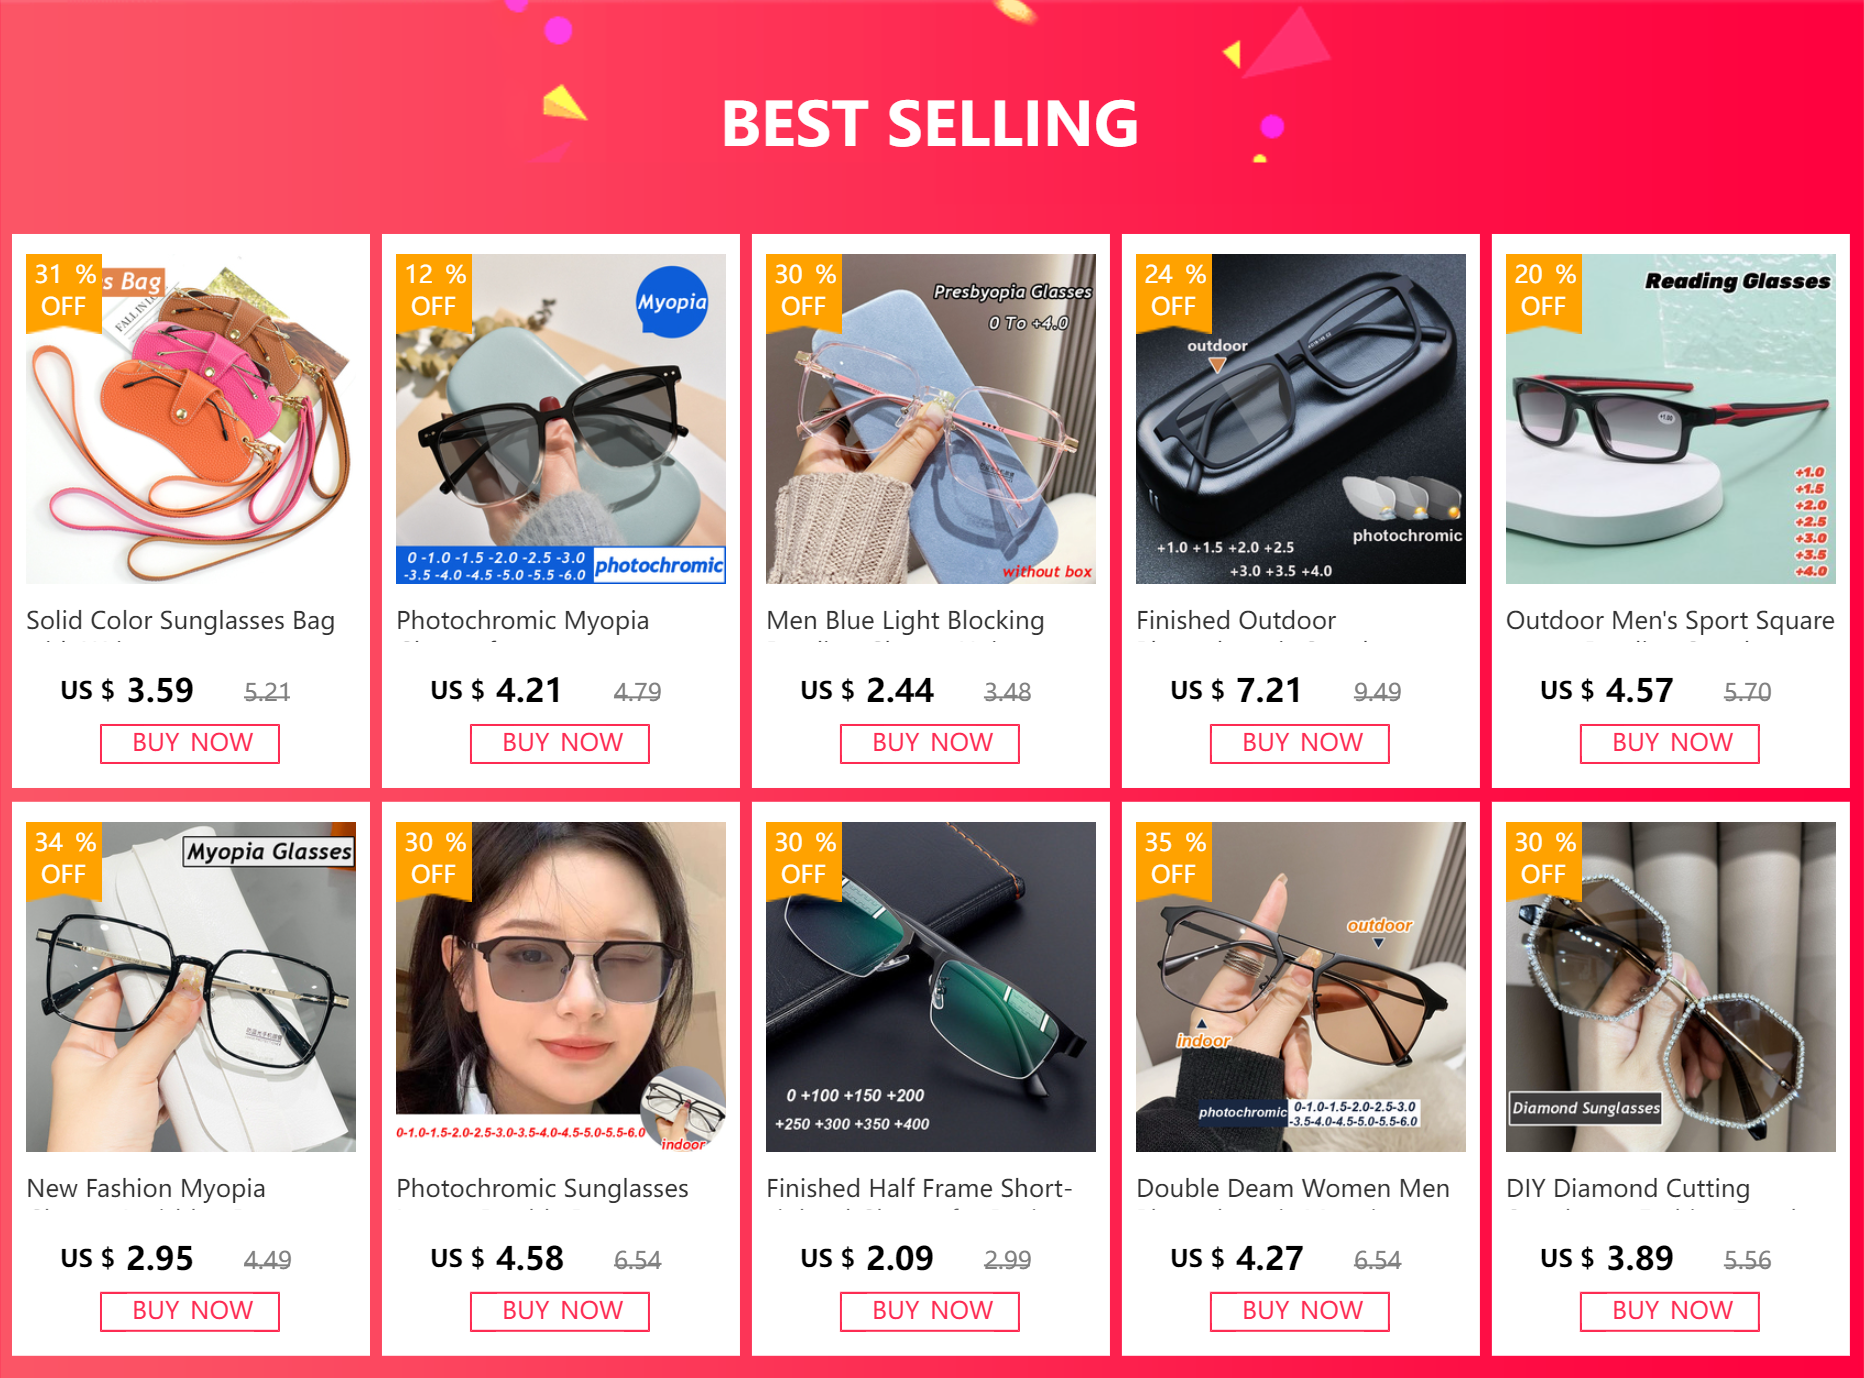
Task: Select the 12% OFF discount badge
Action: click(434, 290)
